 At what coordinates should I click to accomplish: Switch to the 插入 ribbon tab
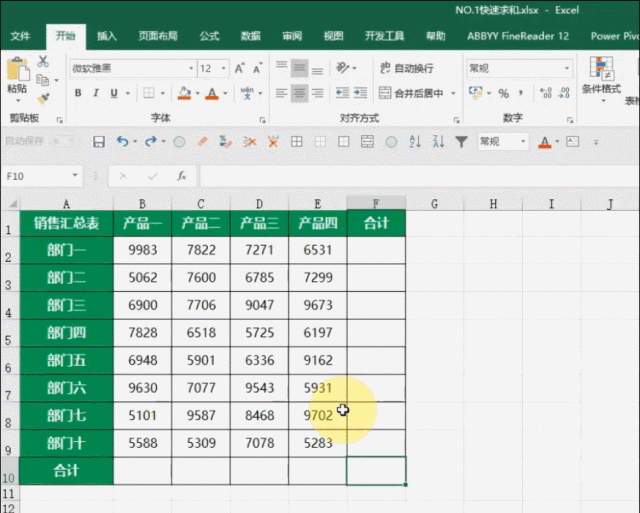point(107,37)
